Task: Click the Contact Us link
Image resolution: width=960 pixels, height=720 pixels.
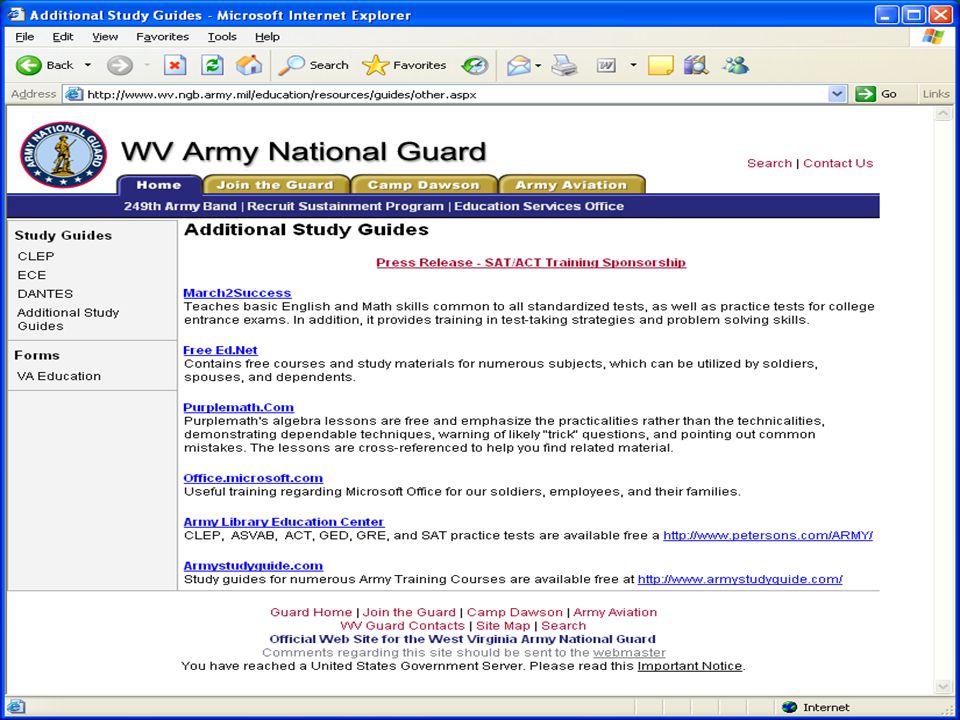Action: click(838, 163)
